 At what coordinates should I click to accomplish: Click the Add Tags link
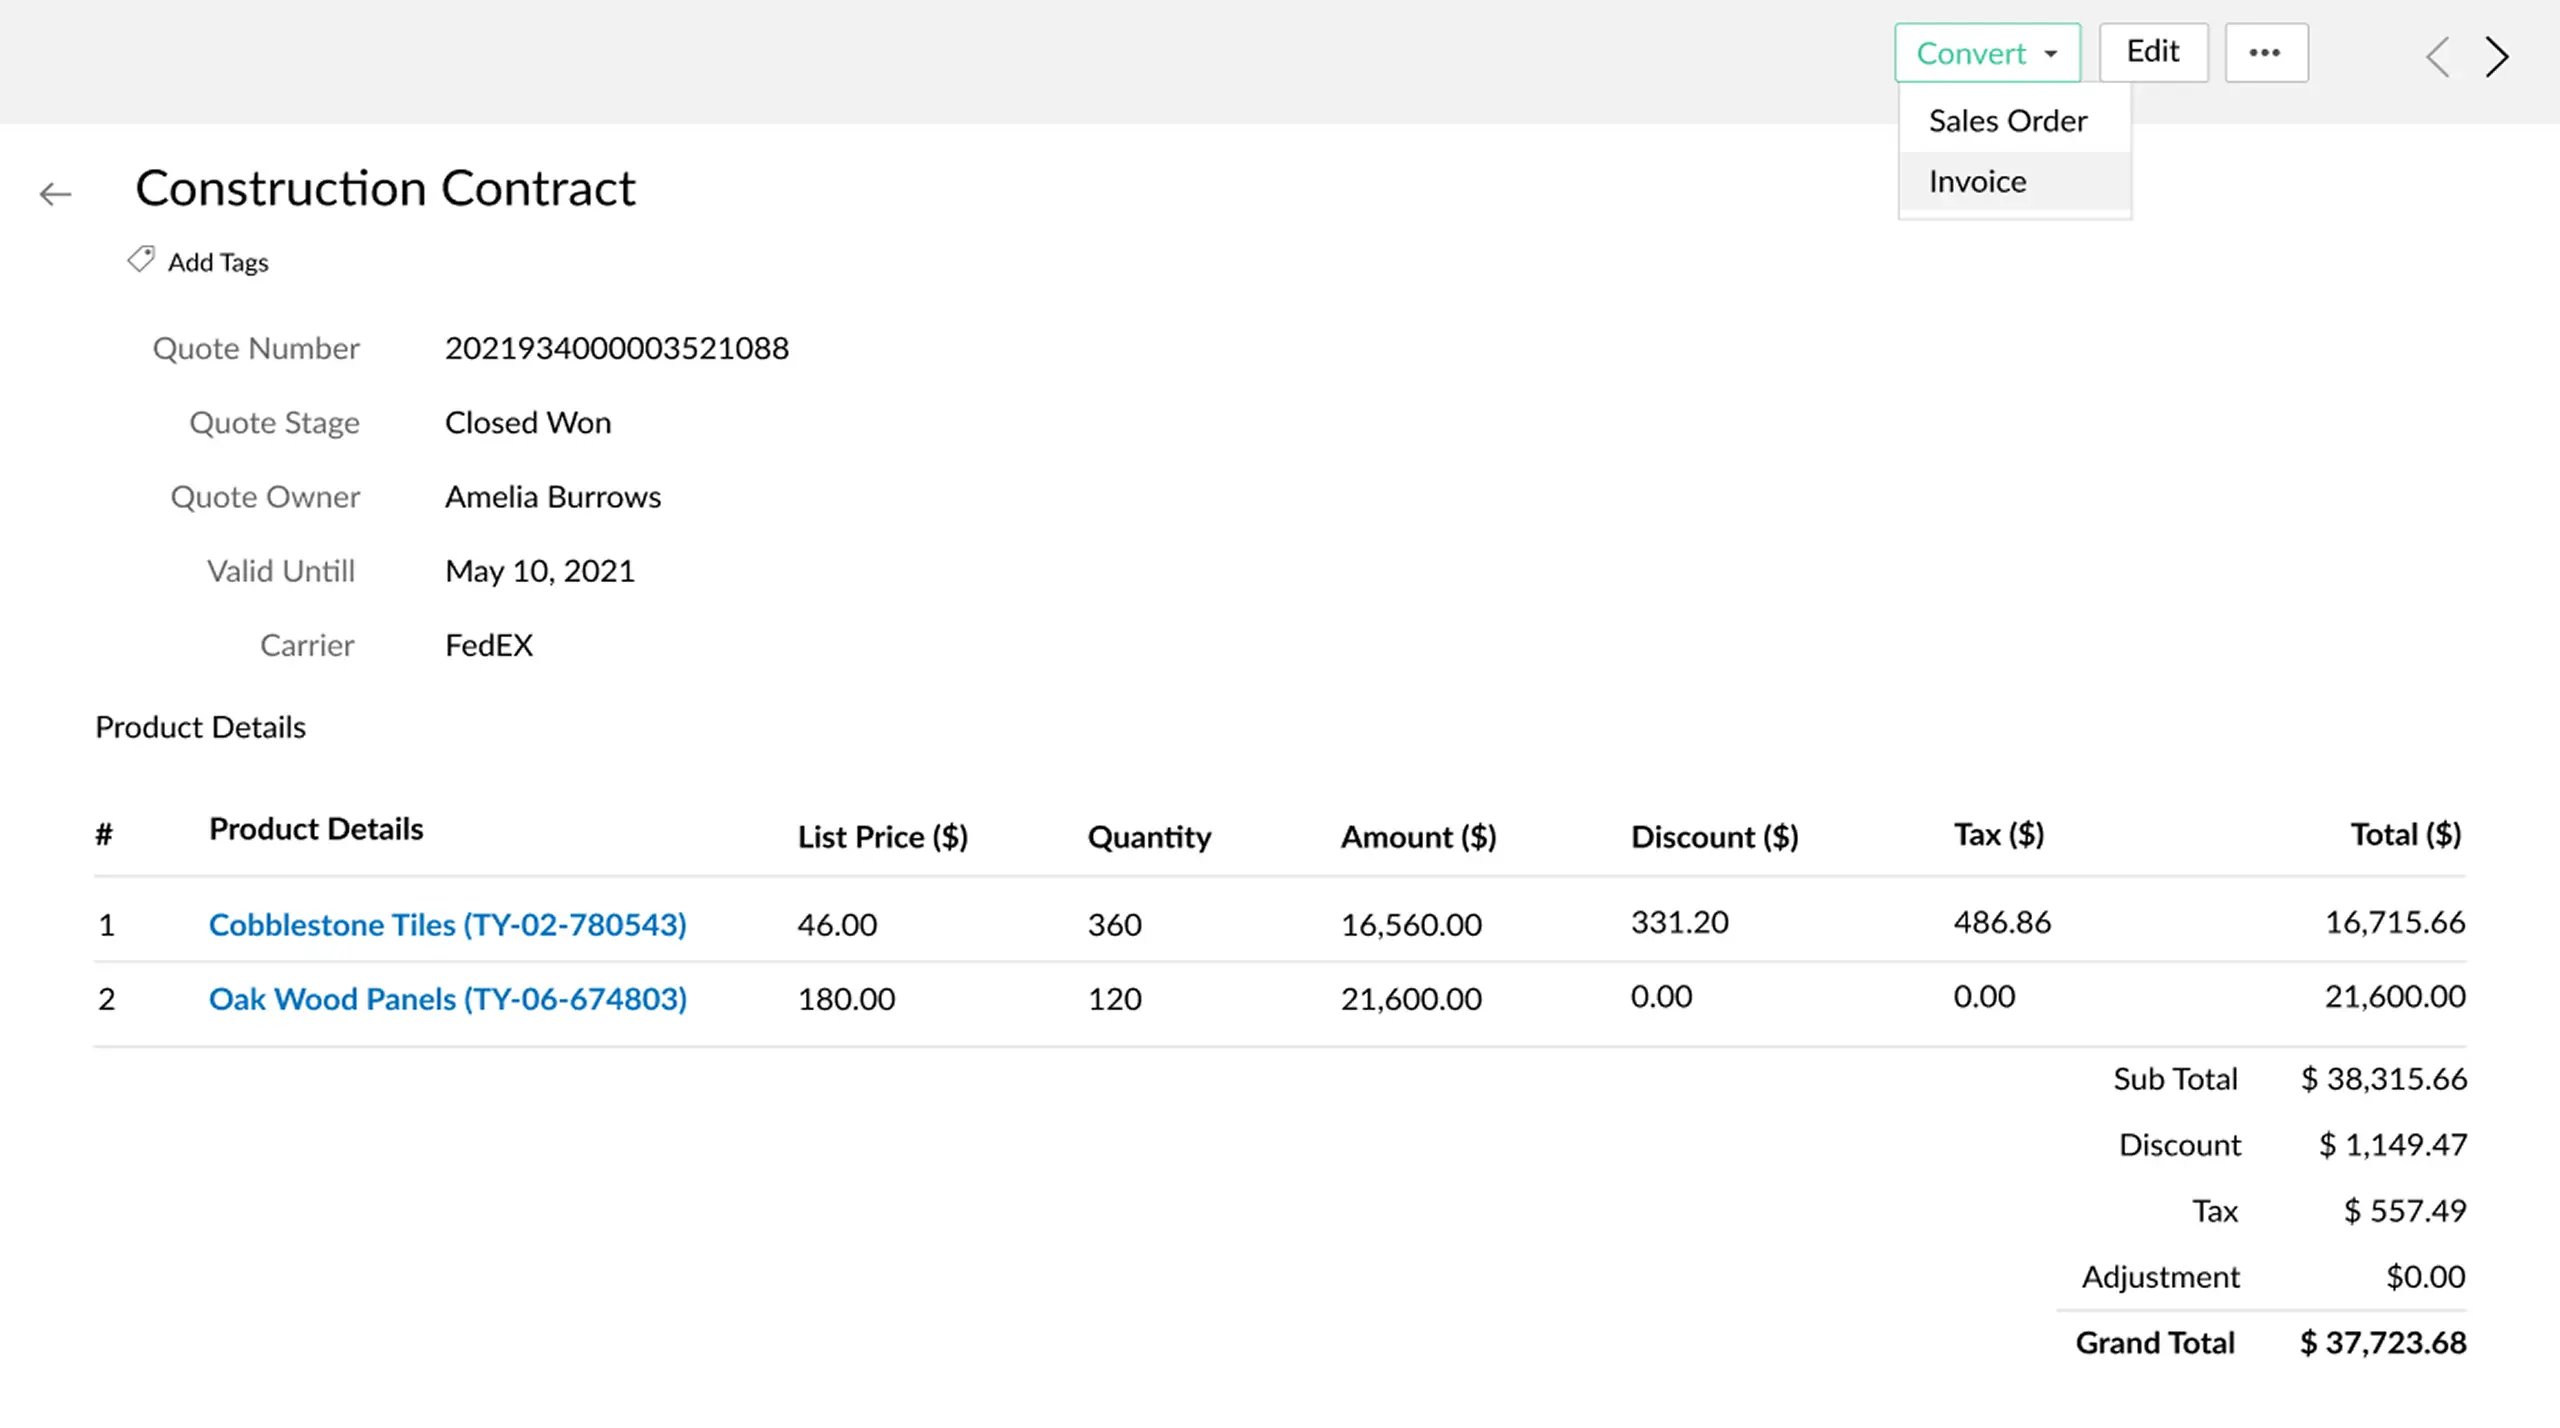pos(218,262)
